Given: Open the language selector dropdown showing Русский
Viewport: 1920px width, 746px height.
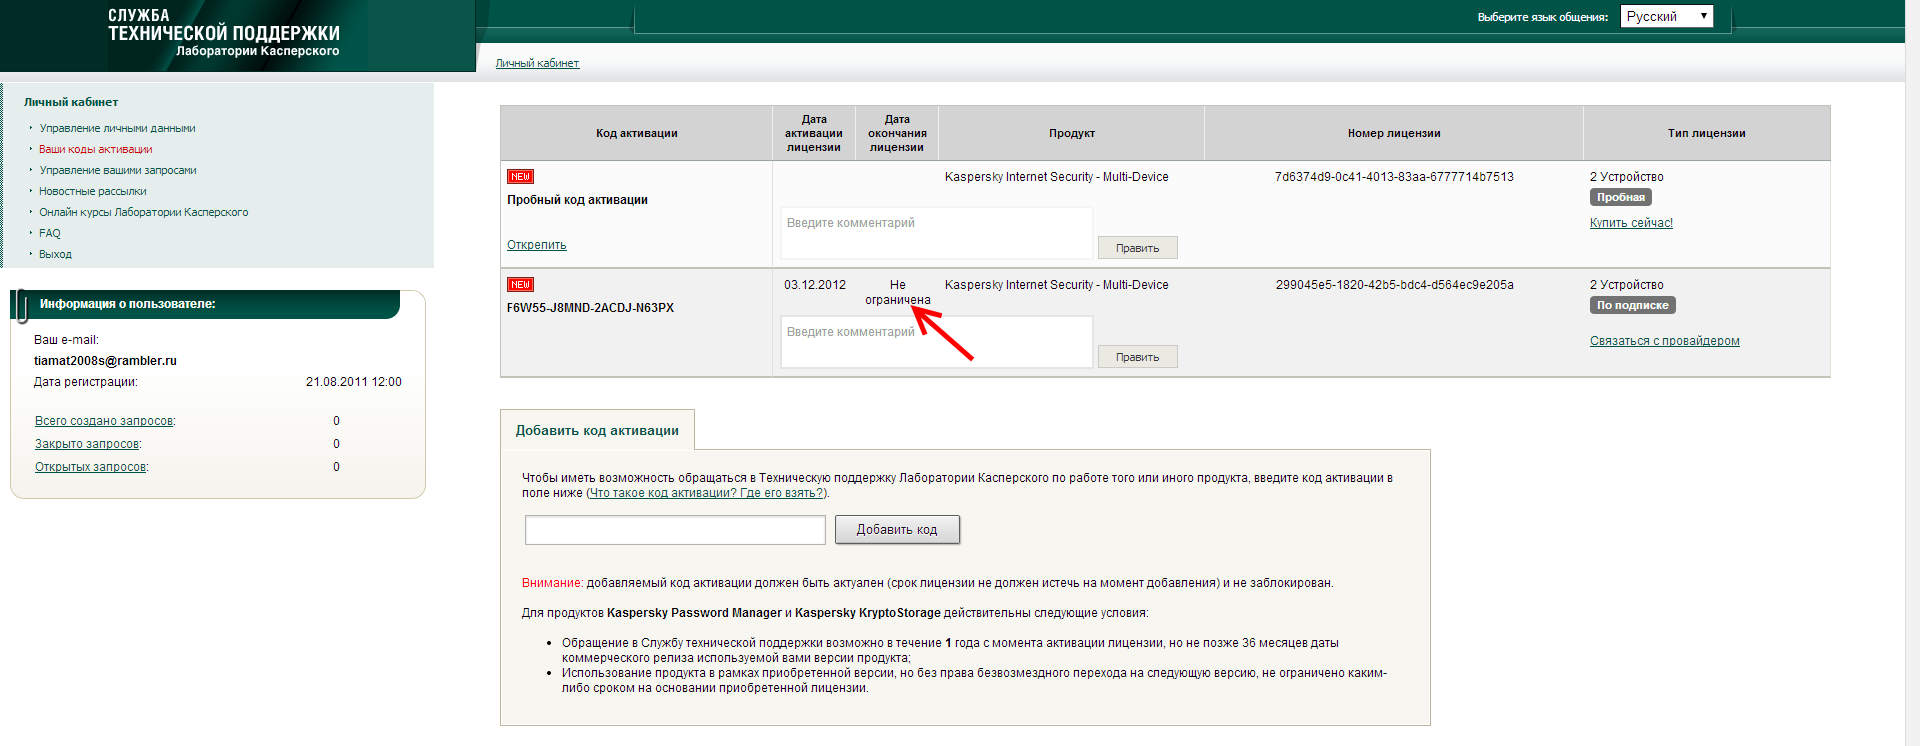Looking at the screenshot, I should (1666, 16).
